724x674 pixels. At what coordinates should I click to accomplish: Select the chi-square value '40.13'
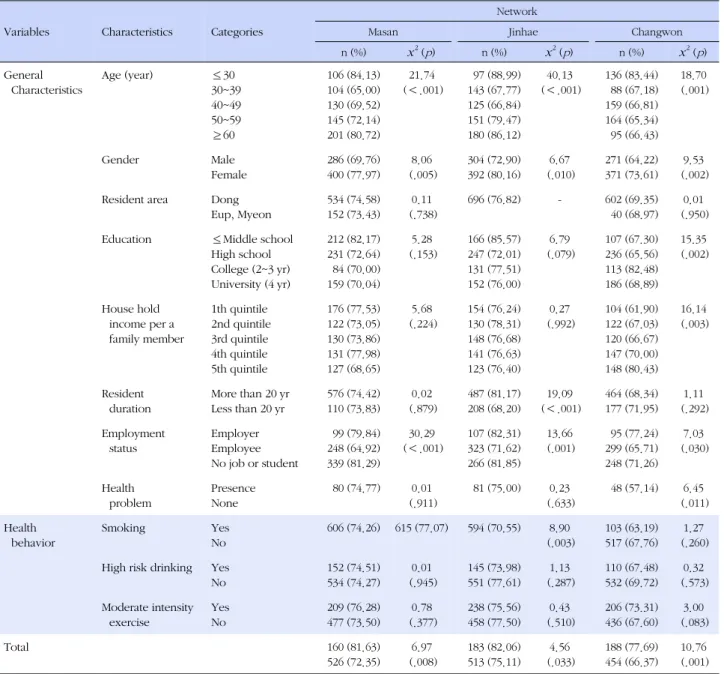(x=560, y=75)
